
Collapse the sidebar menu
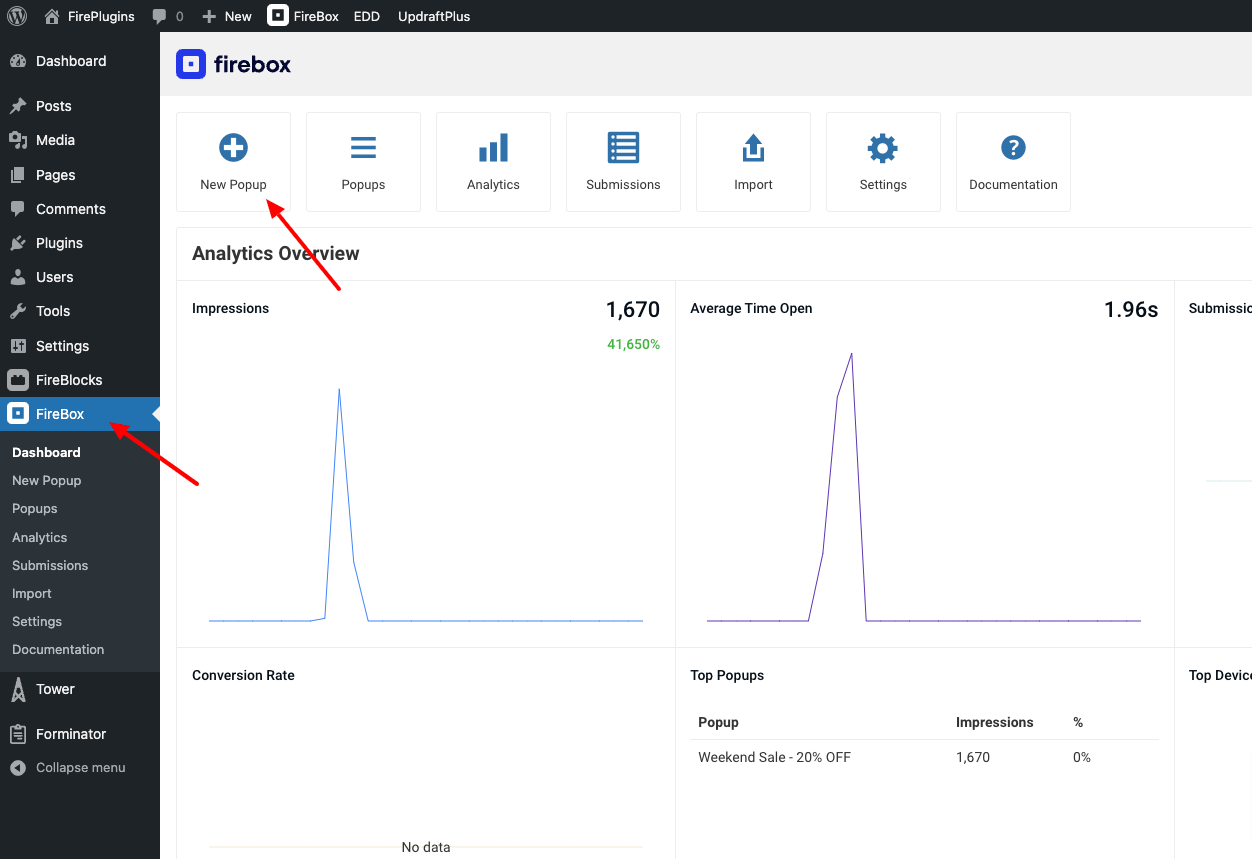[80, 768]
